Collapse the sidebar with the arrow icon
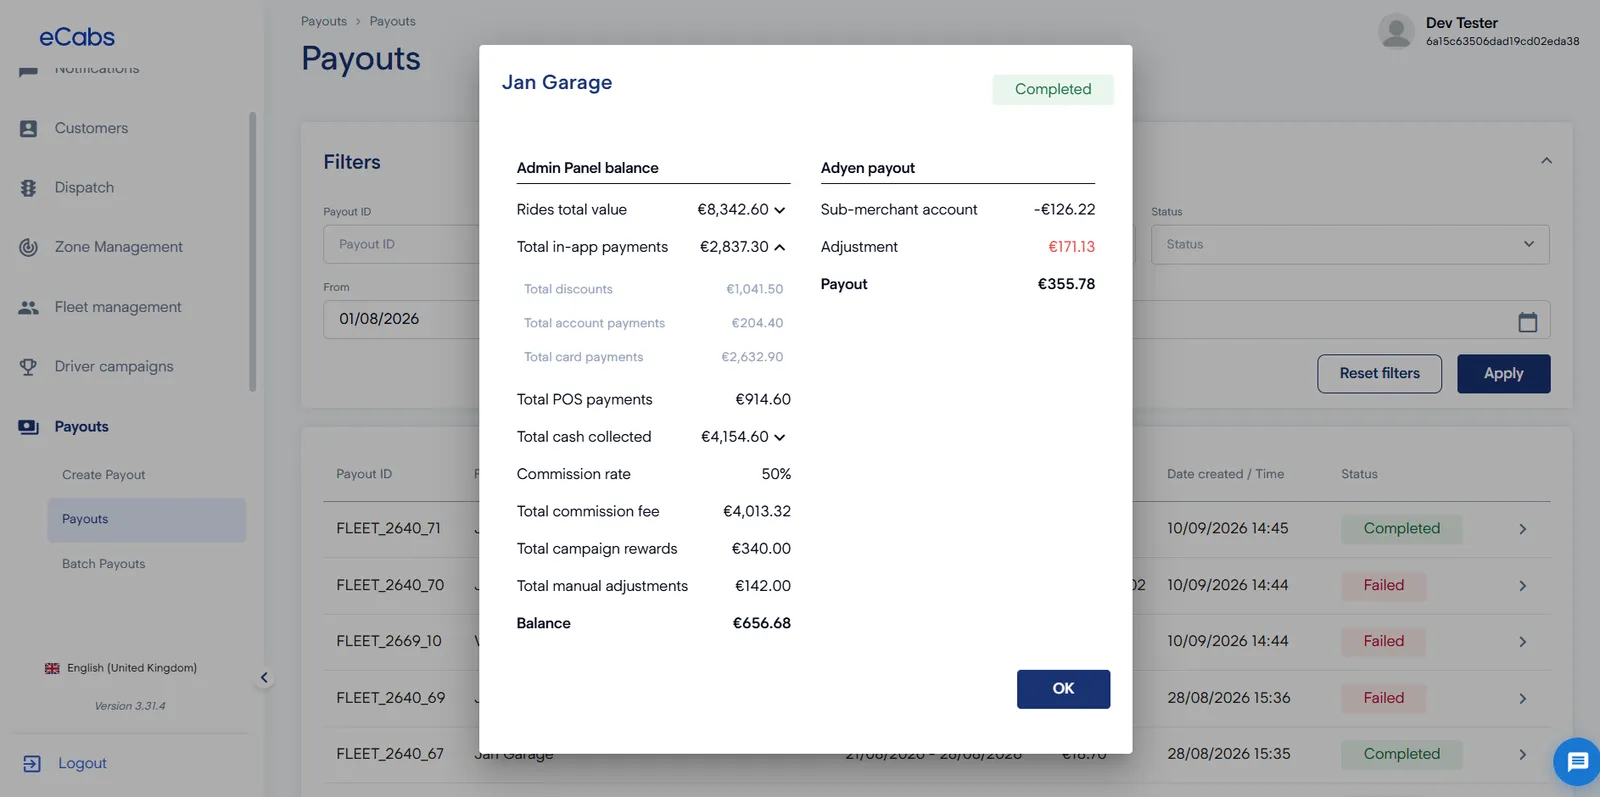 pos(264,678)
